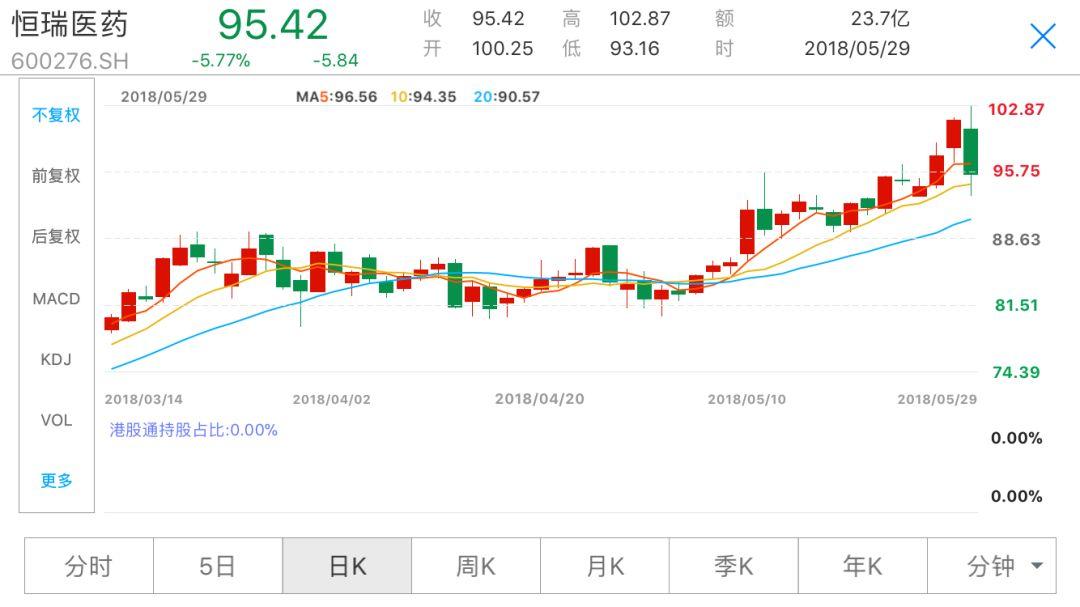Click the turnover value 23.7亿
Screen dimensions: 1080x607
880,19
